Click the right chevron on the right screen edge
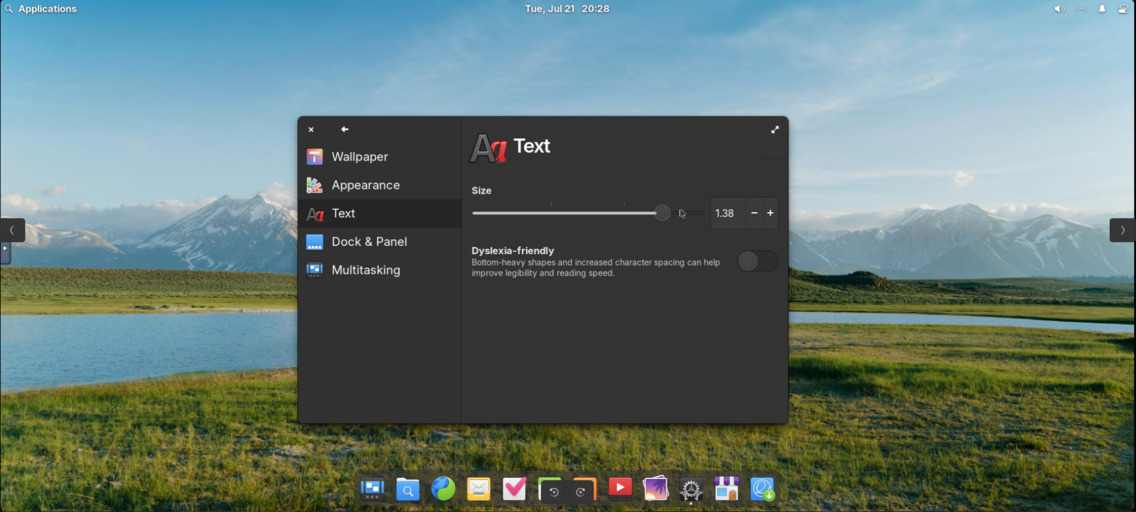This screenshot has height=512, width=1136. (x=1123, y=230)
